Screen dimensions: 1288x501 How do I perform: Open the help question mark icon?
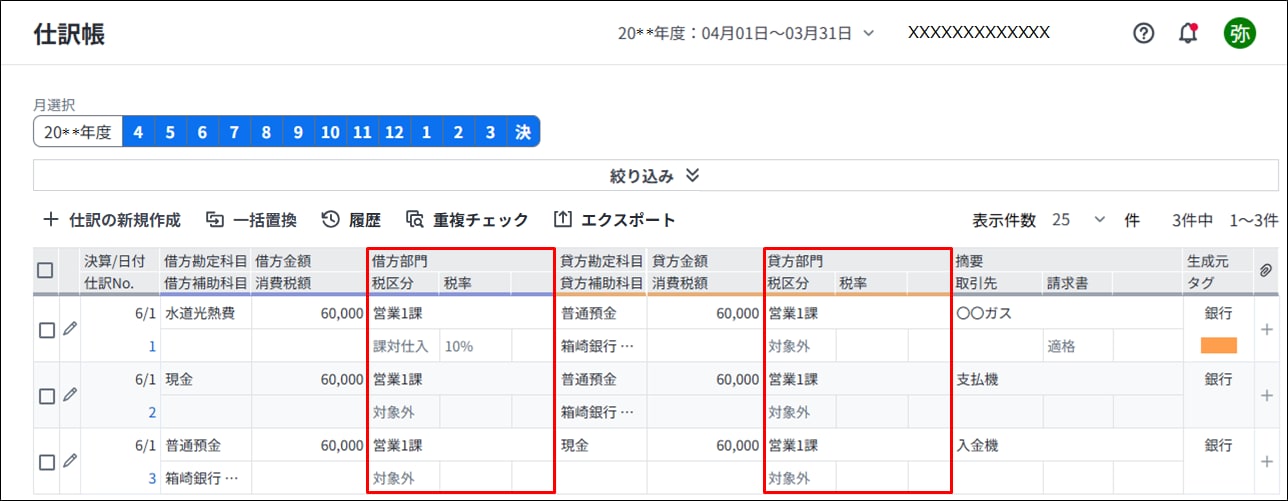click(x=1143, y=33)
